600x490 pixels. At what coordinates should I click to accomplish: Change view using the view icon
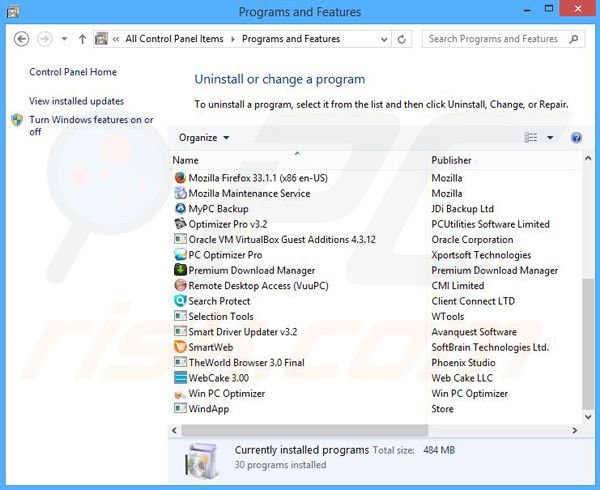[531, 137]
